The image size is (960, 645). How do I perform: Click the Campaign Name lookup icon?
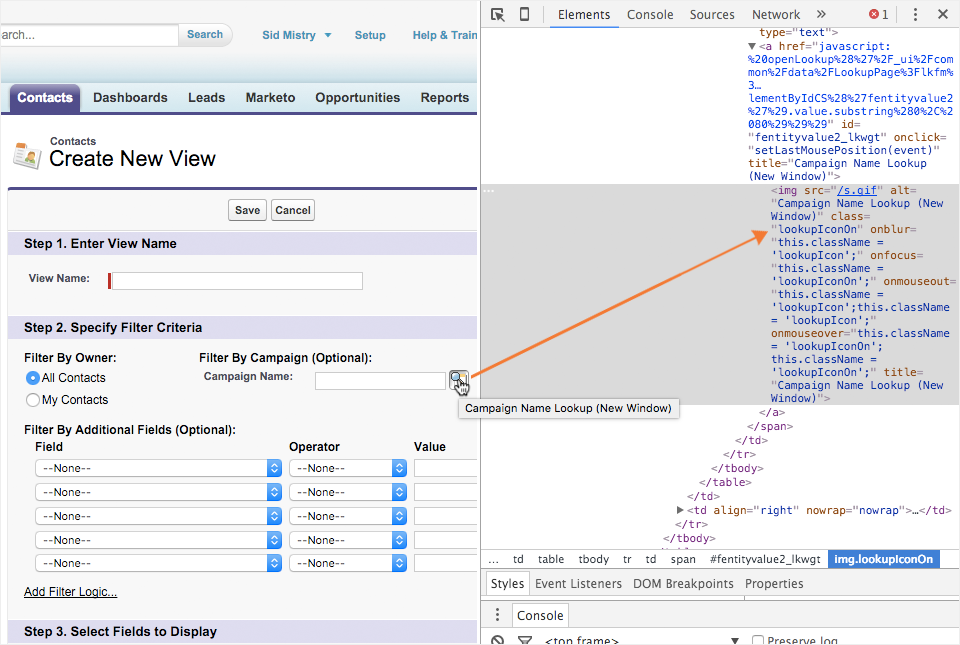point(457,379)
